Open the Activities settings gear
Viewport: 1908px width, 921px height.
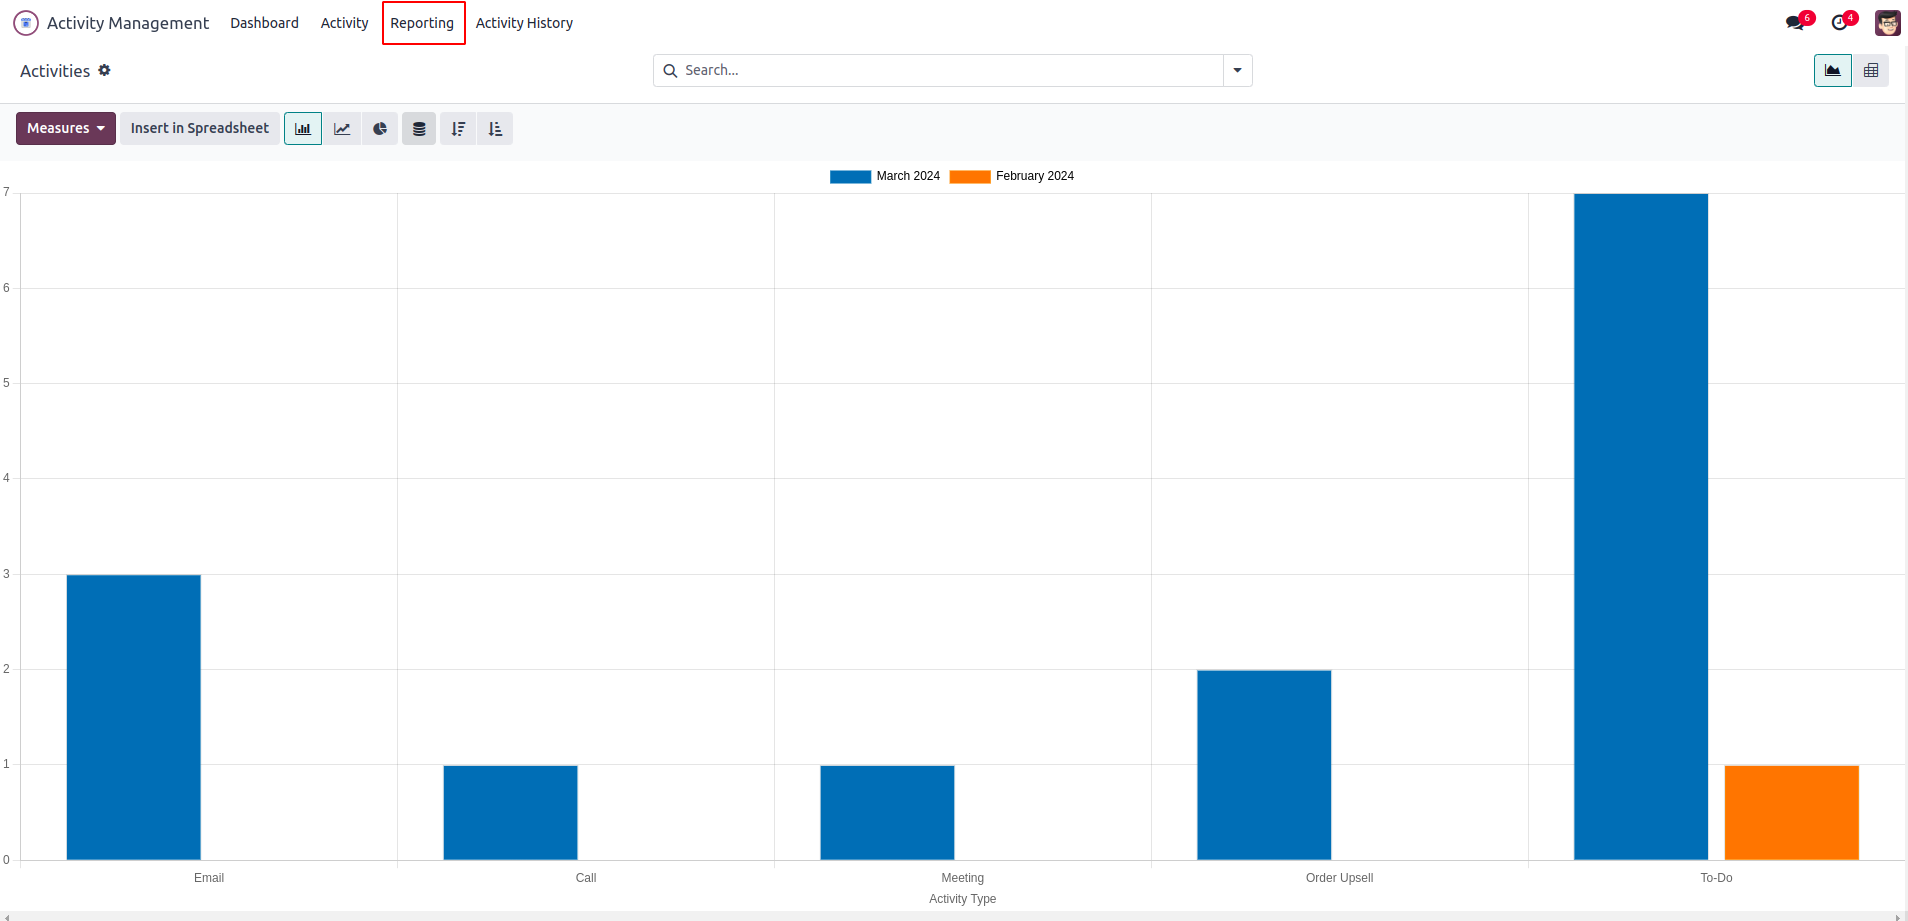pos(104,70)
